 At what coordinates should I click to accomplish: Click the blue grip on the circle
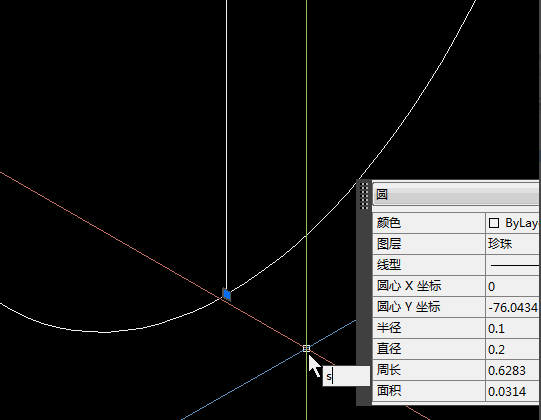pos(227,294)
